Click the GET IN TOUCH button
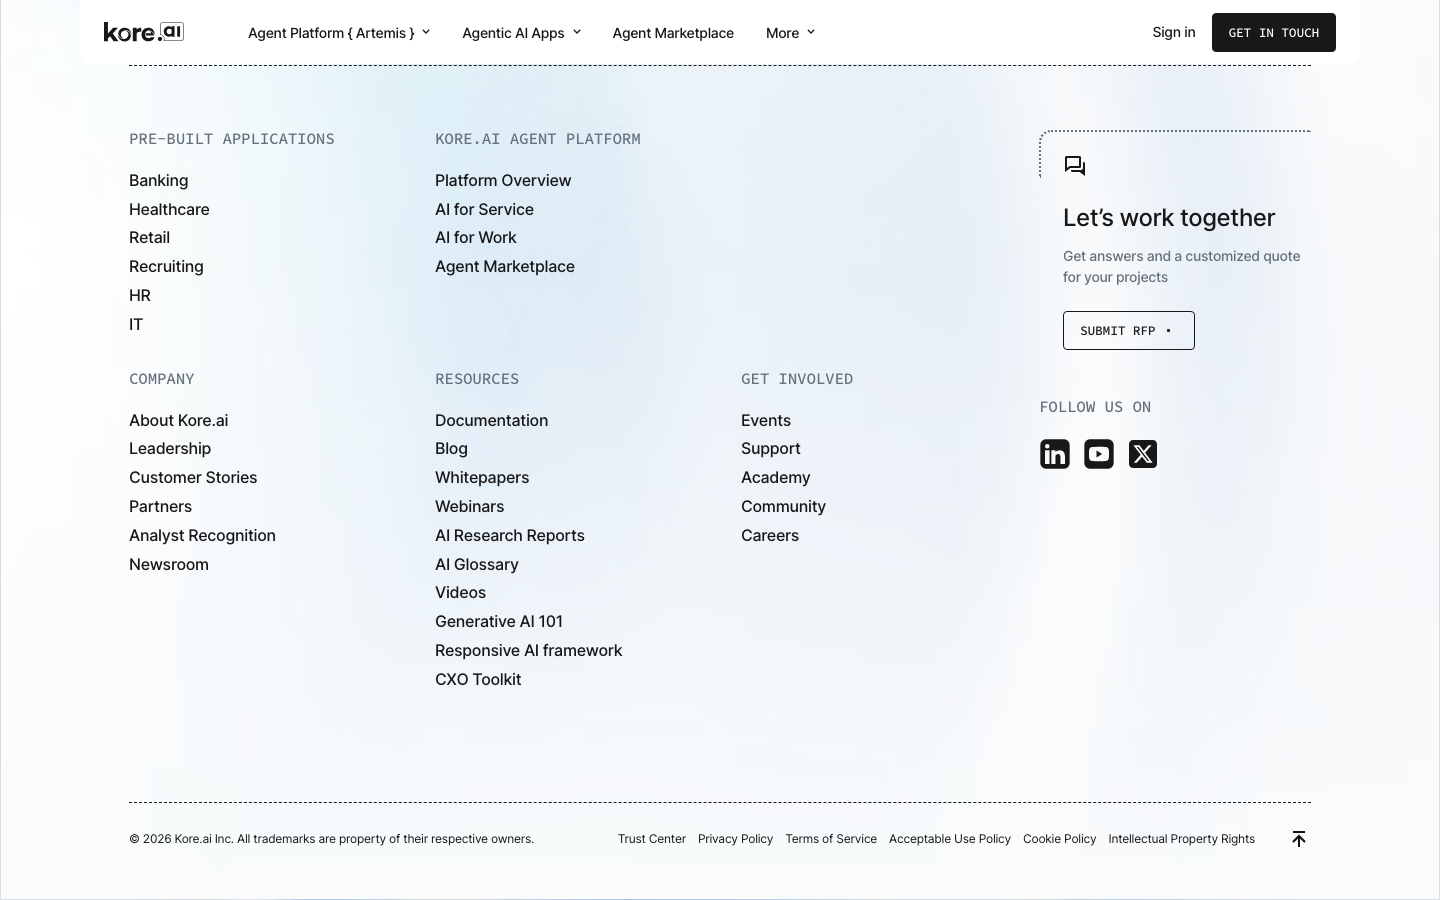Image resolution: width=1440 pixels, height=900 pixels. click(1274, 32)
